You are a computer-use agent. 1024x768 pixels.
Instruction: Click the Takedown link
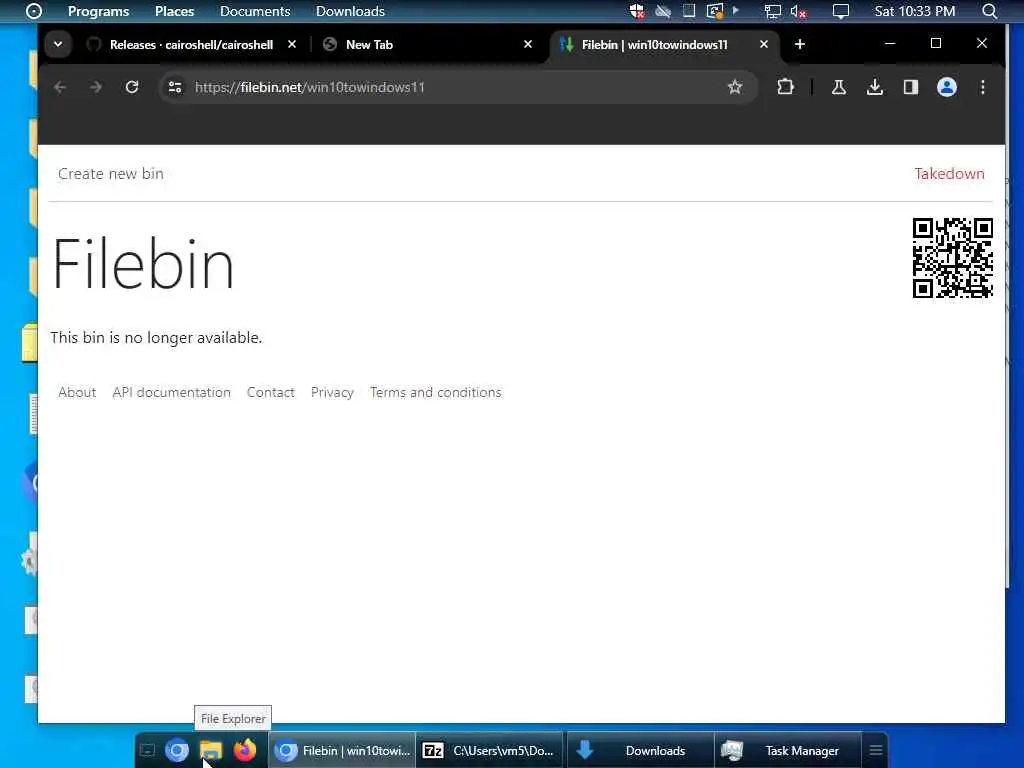tap(949, 174)
